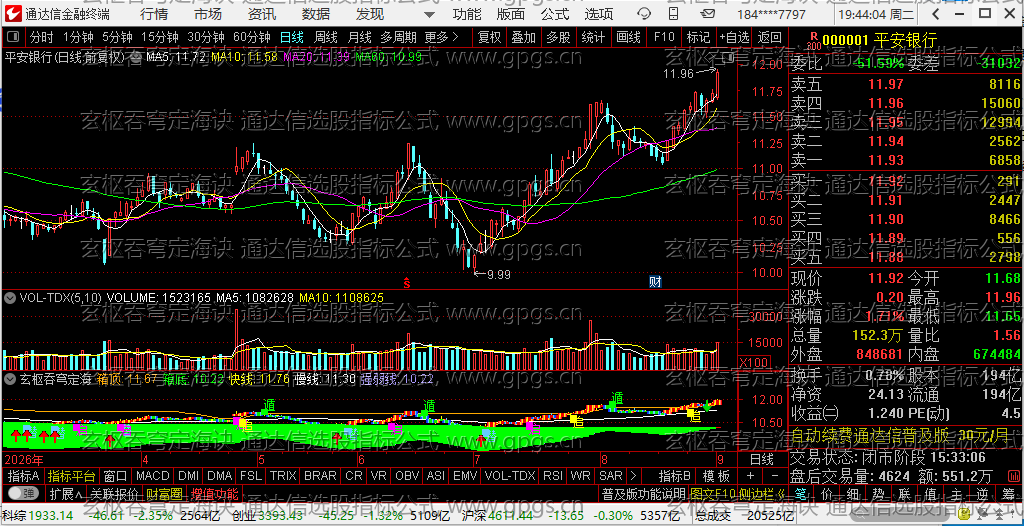Viewport: 1024px width, 526px height.
Task: Select the 笔 tab in side panel
Action: [x=803, y=494]
